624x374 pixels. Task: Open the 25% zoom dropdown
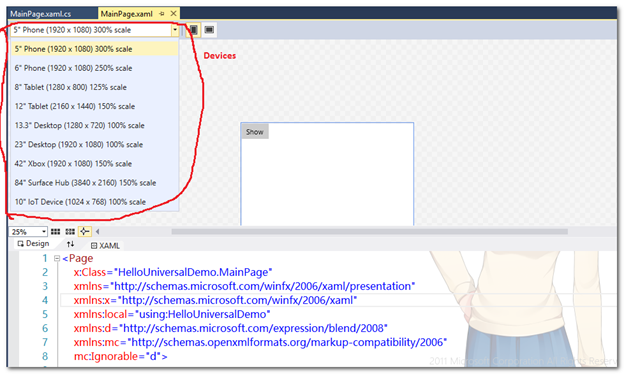click(43, 232)
